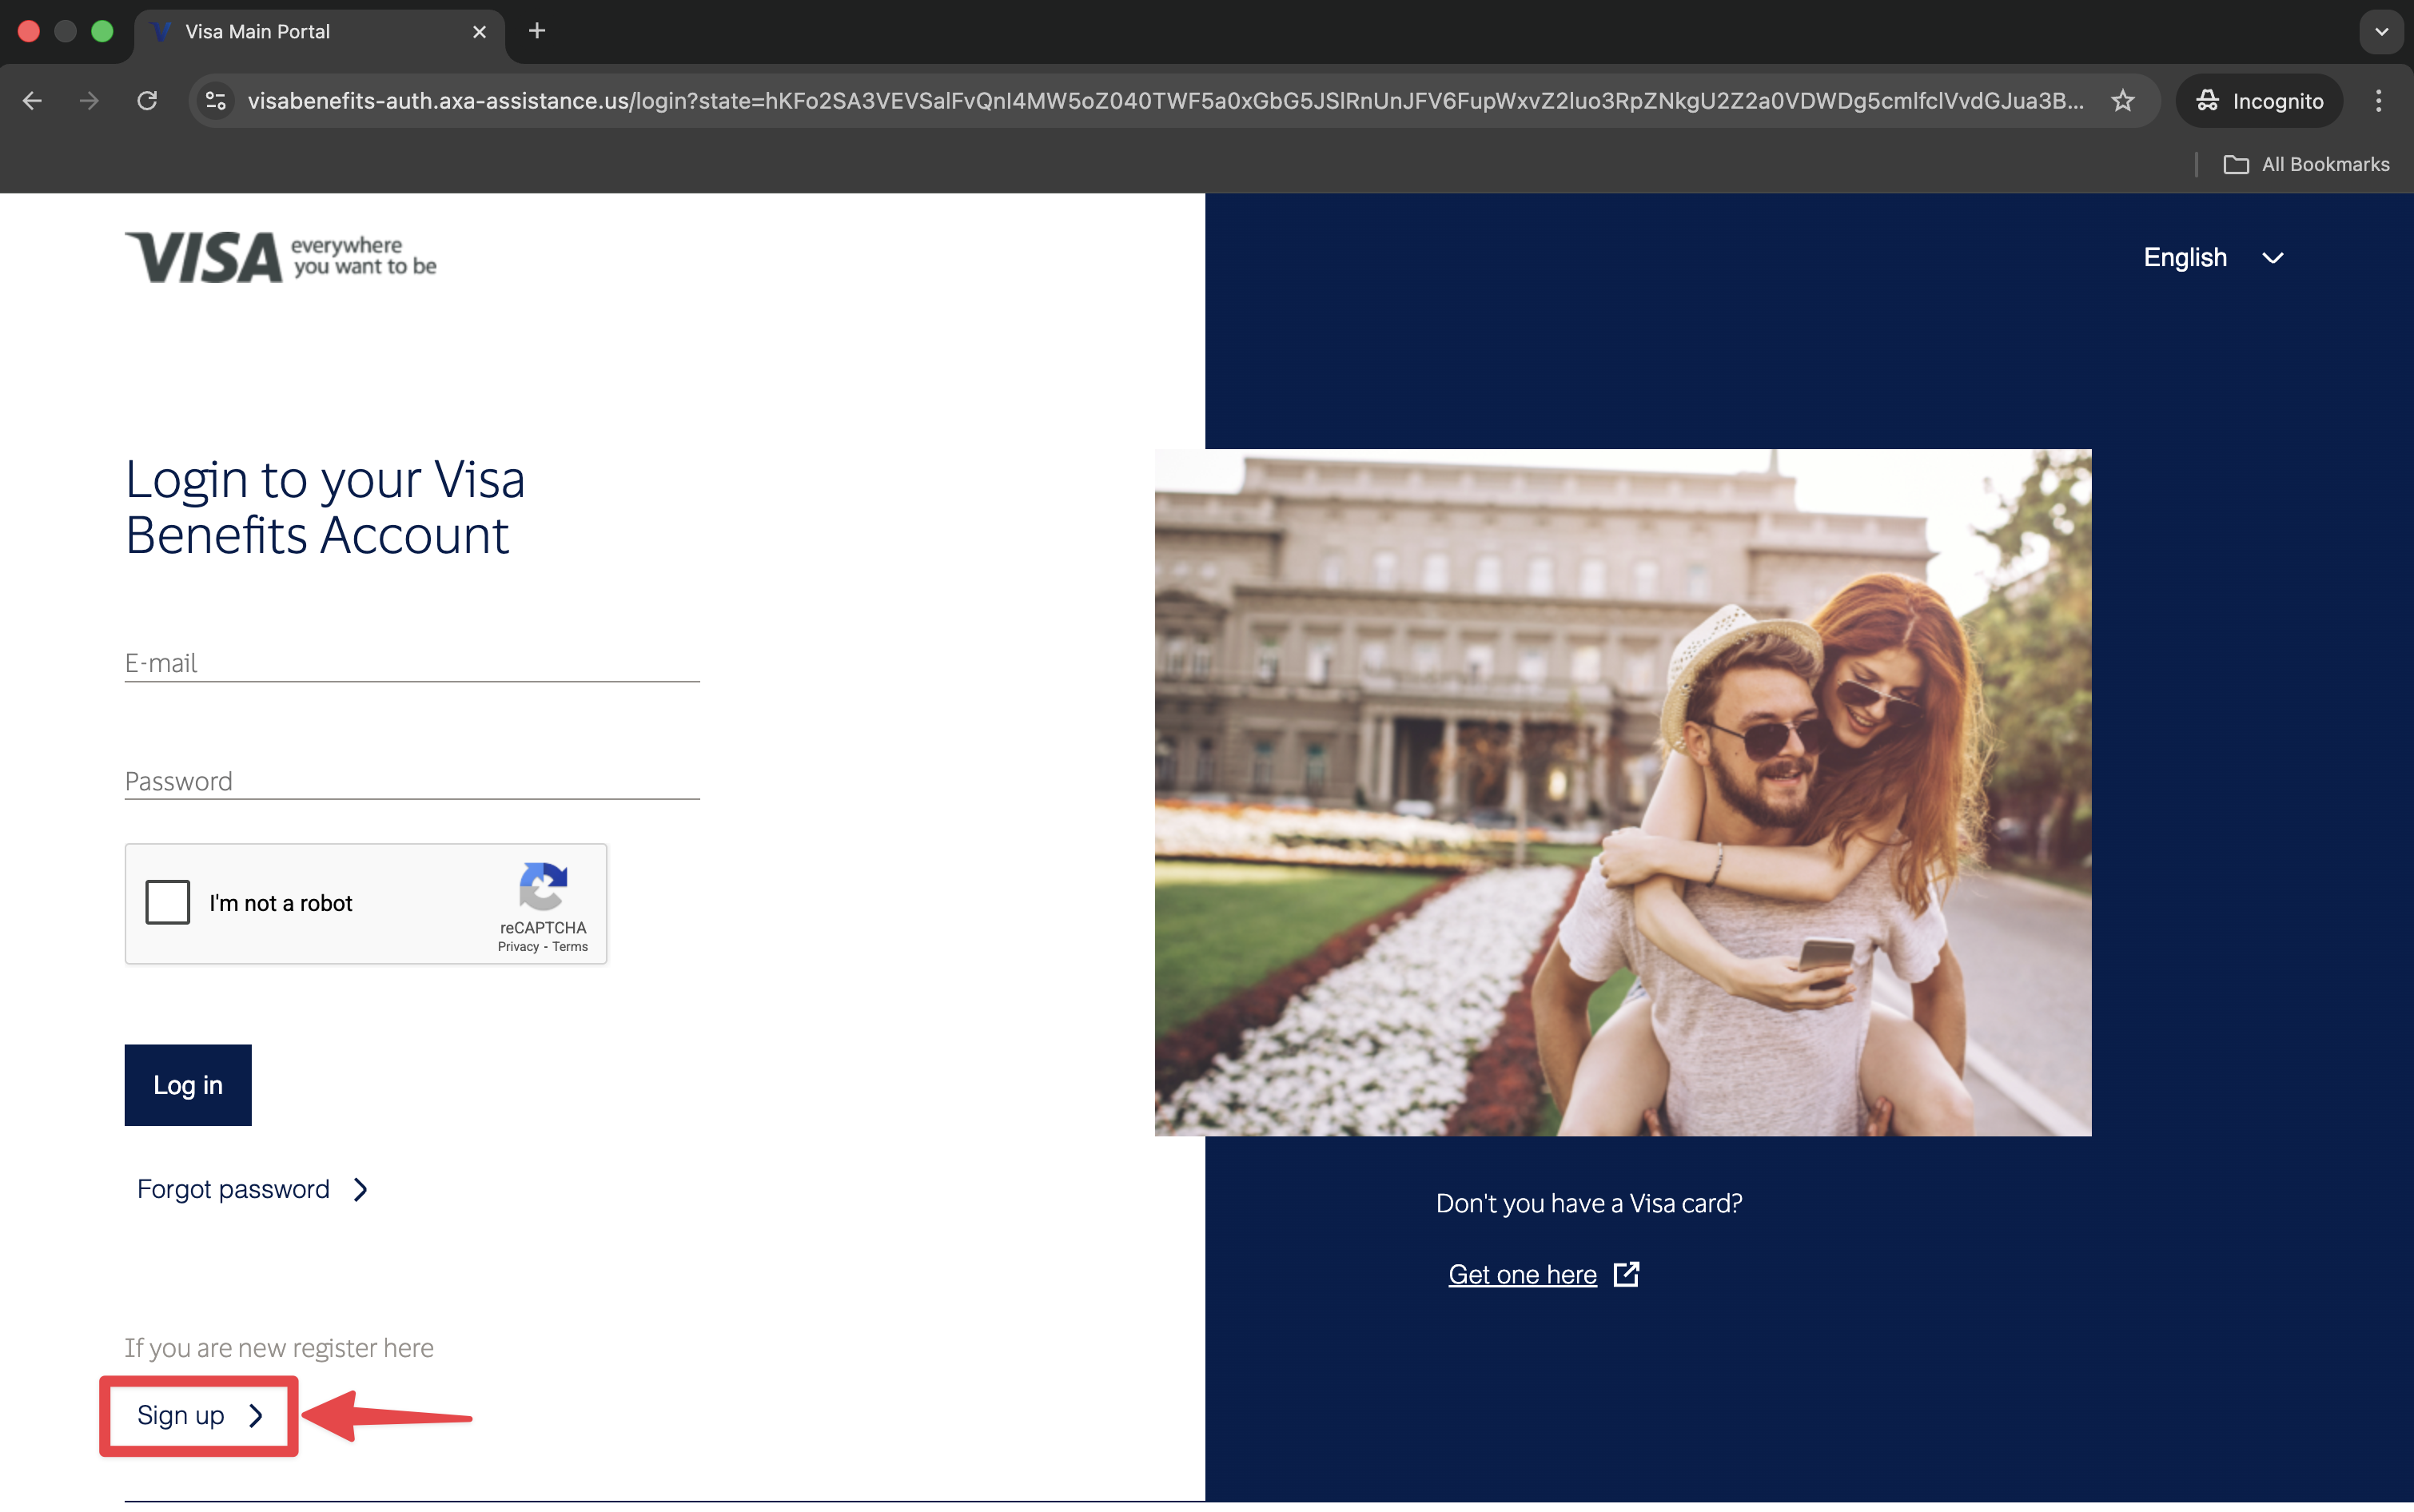Open the reCAPTCHA Terms link
Screen dimensions: 2414x1512
[570, 947]
